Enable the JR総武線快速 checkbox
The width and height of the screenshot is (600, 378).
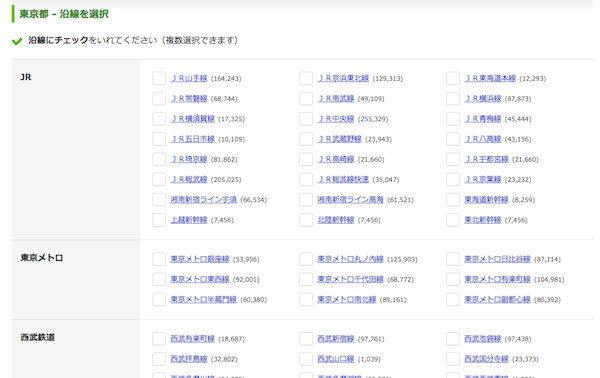pos(306,179)
